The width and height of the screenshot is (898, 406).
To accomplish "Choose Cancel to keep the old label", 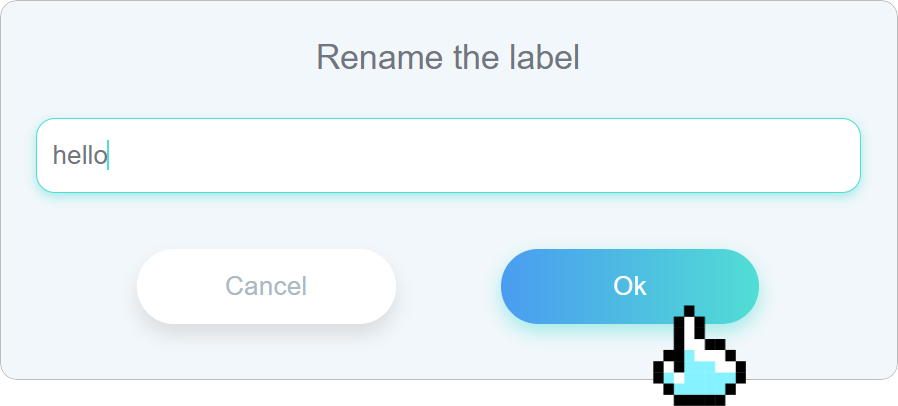I will click(266, 286).
